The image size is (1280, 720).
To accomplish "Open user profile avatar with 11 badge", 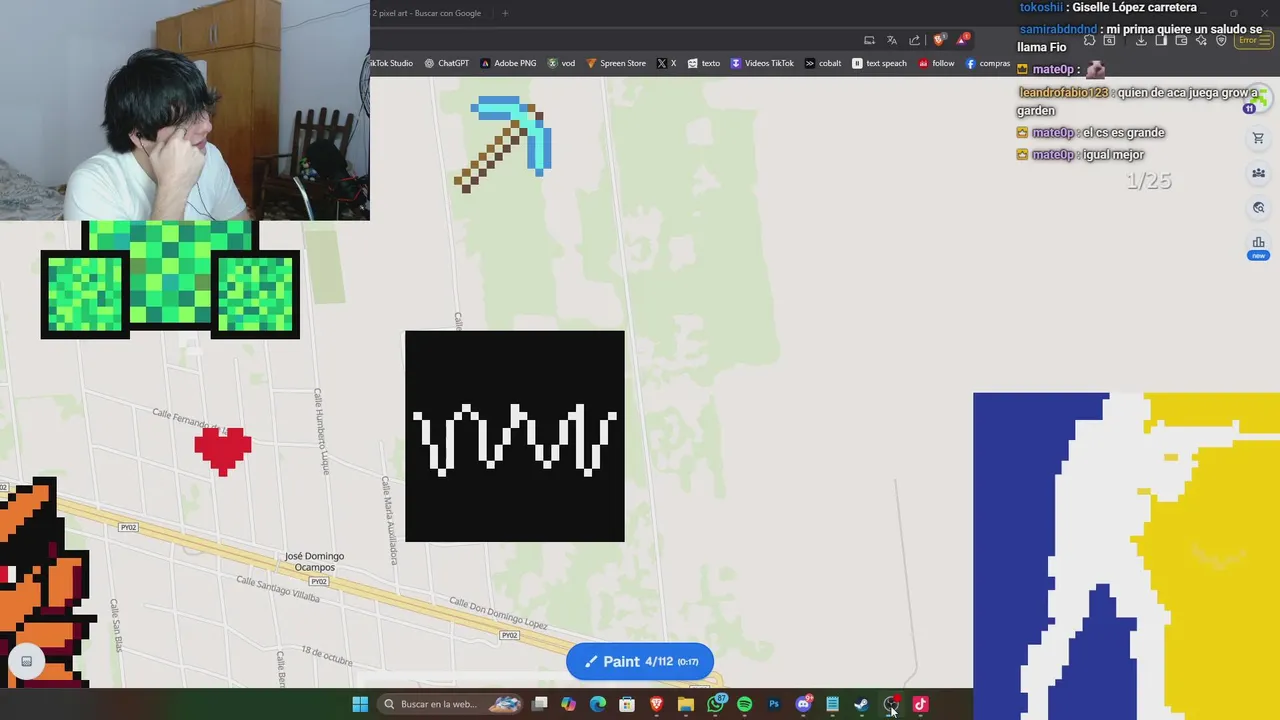I will pyautogui.click(x=1257, y=99).
